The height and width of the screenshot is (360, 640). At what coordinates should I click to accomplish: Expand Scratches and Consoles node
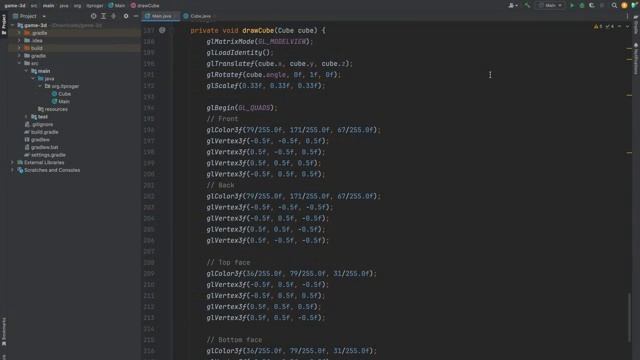12,170
